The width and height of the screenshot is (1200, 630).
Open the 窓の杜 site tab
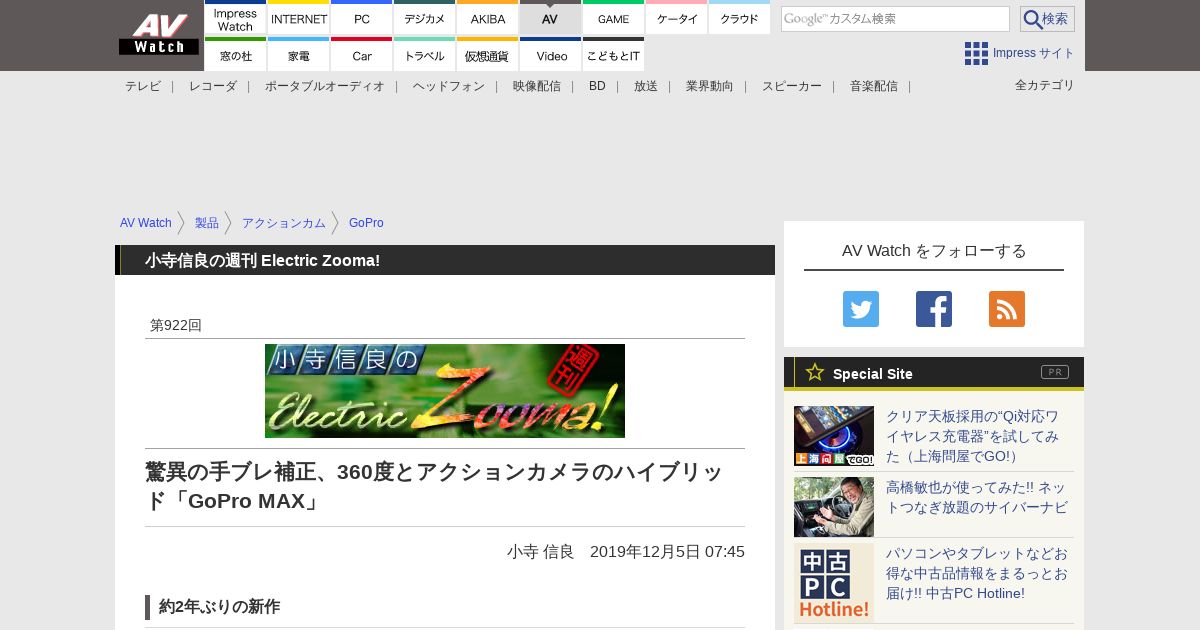pos(235,55)
